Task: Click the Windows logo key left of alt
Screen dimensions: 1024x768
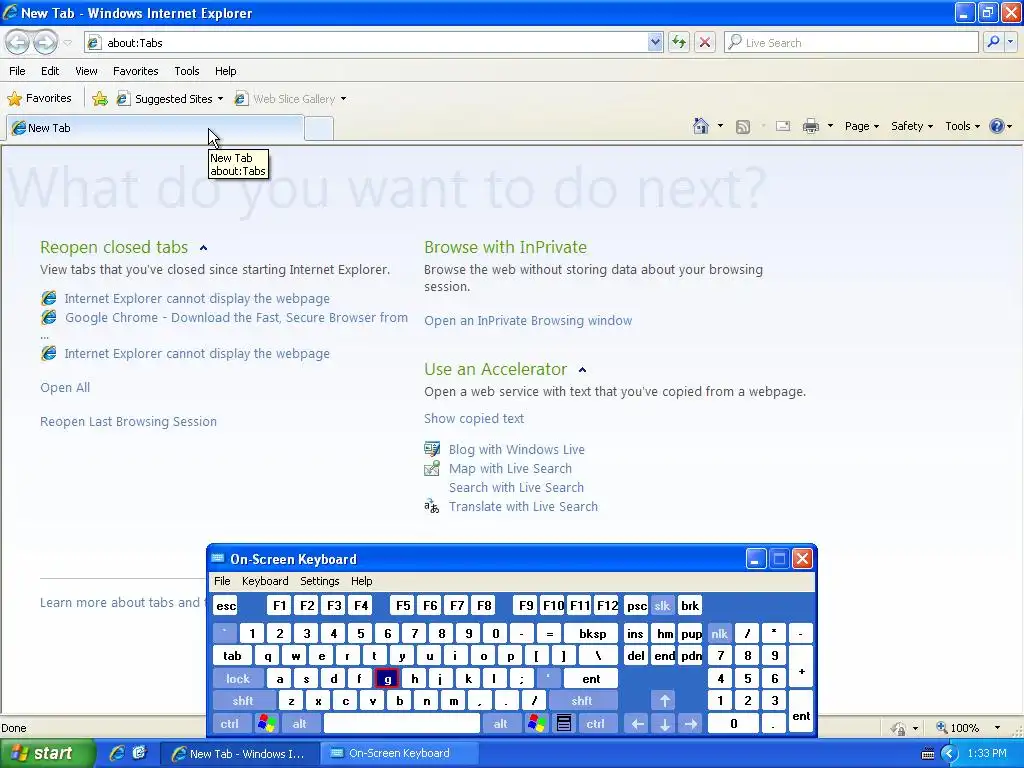Action: (266, 724)
